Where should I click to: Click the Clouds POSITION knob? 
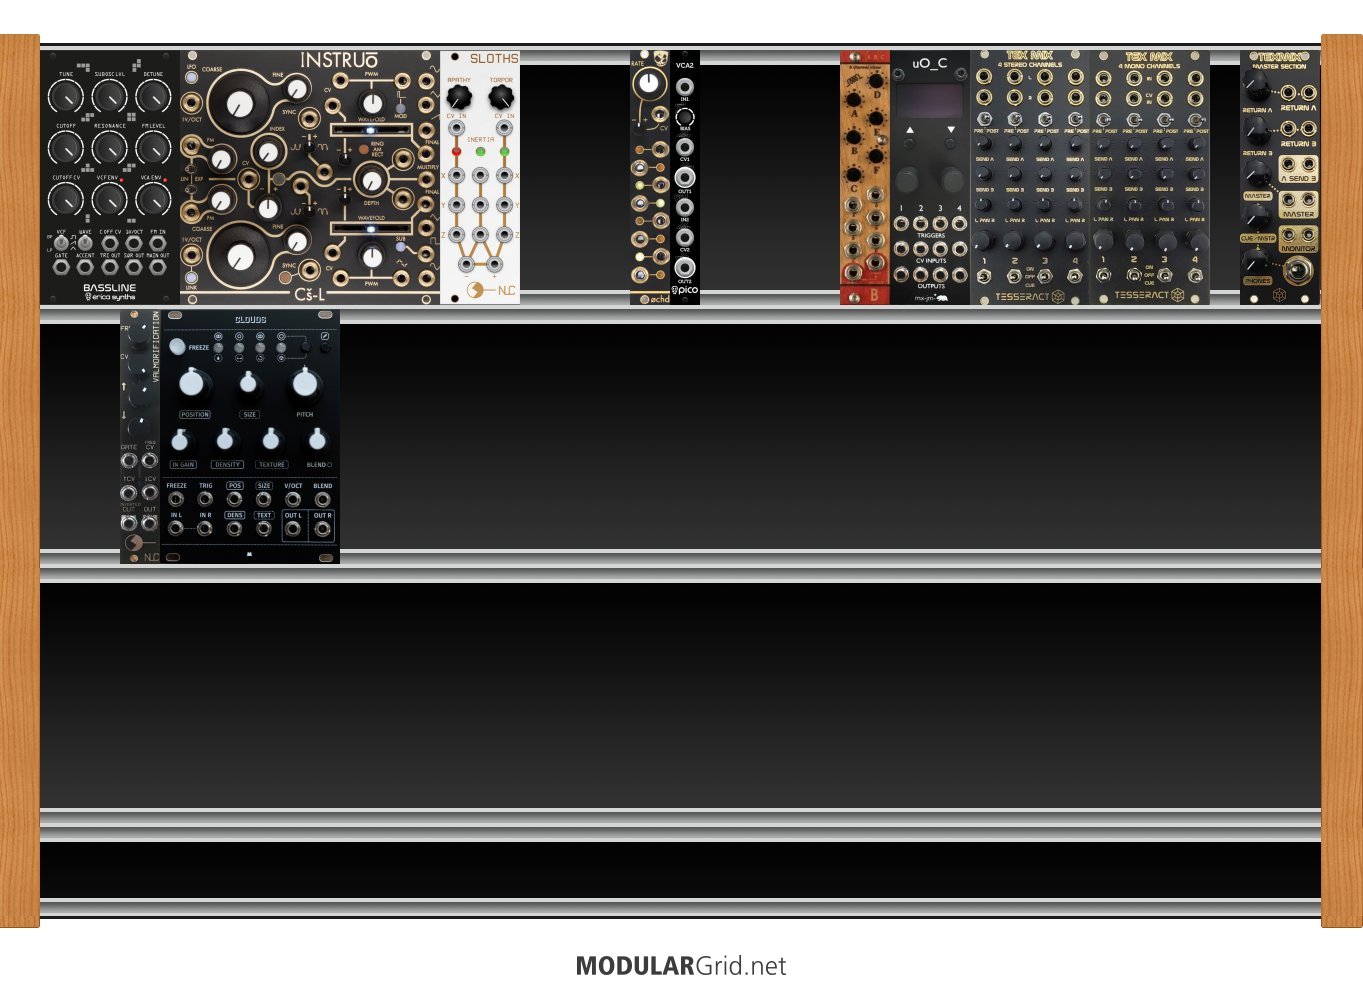click(195, 384)
